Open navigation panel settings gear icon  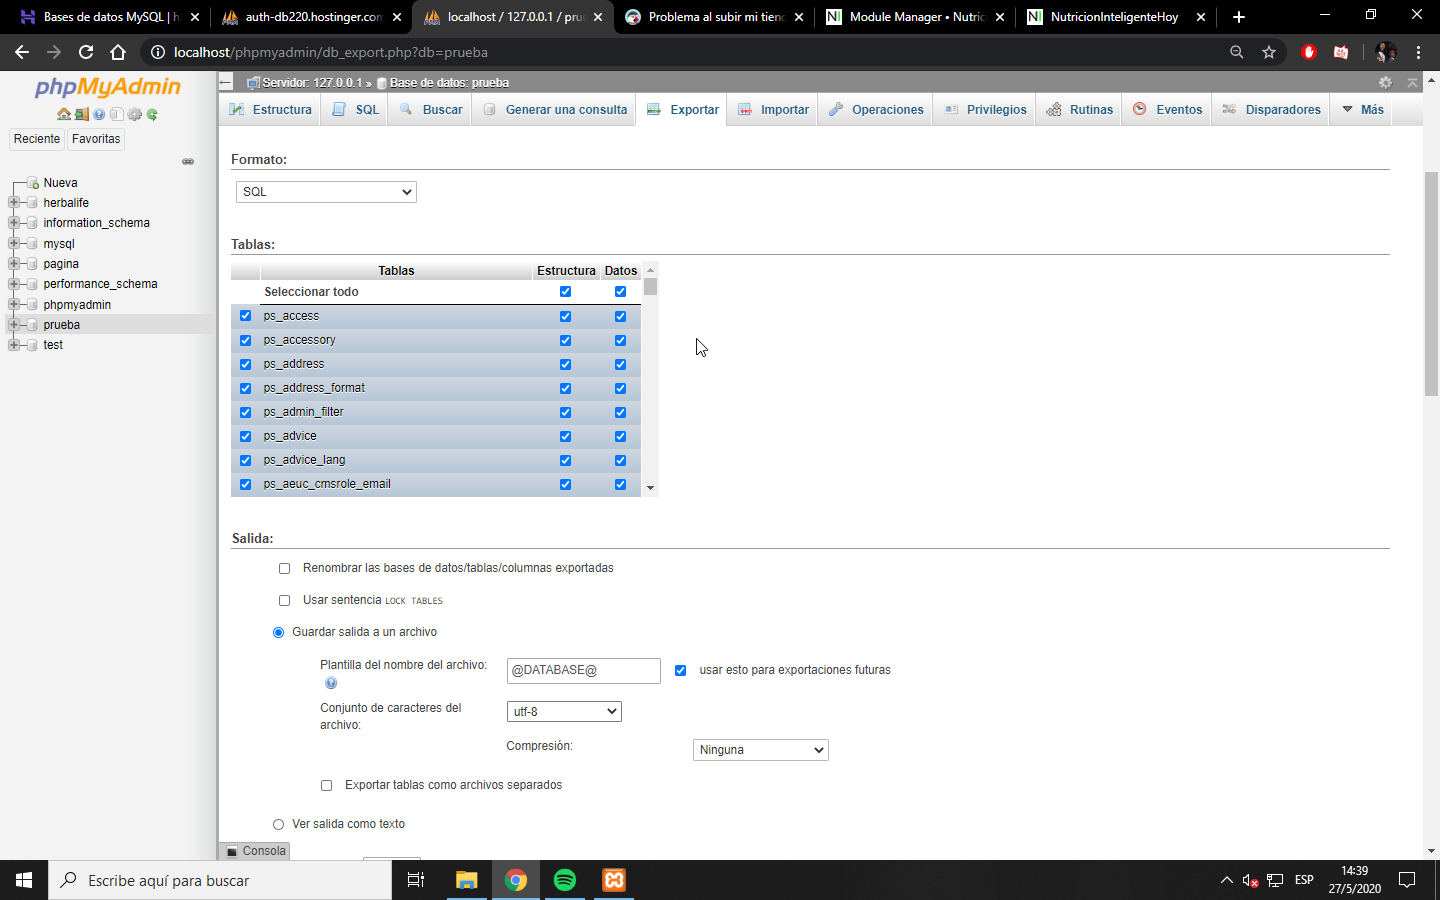coord(134,114)
